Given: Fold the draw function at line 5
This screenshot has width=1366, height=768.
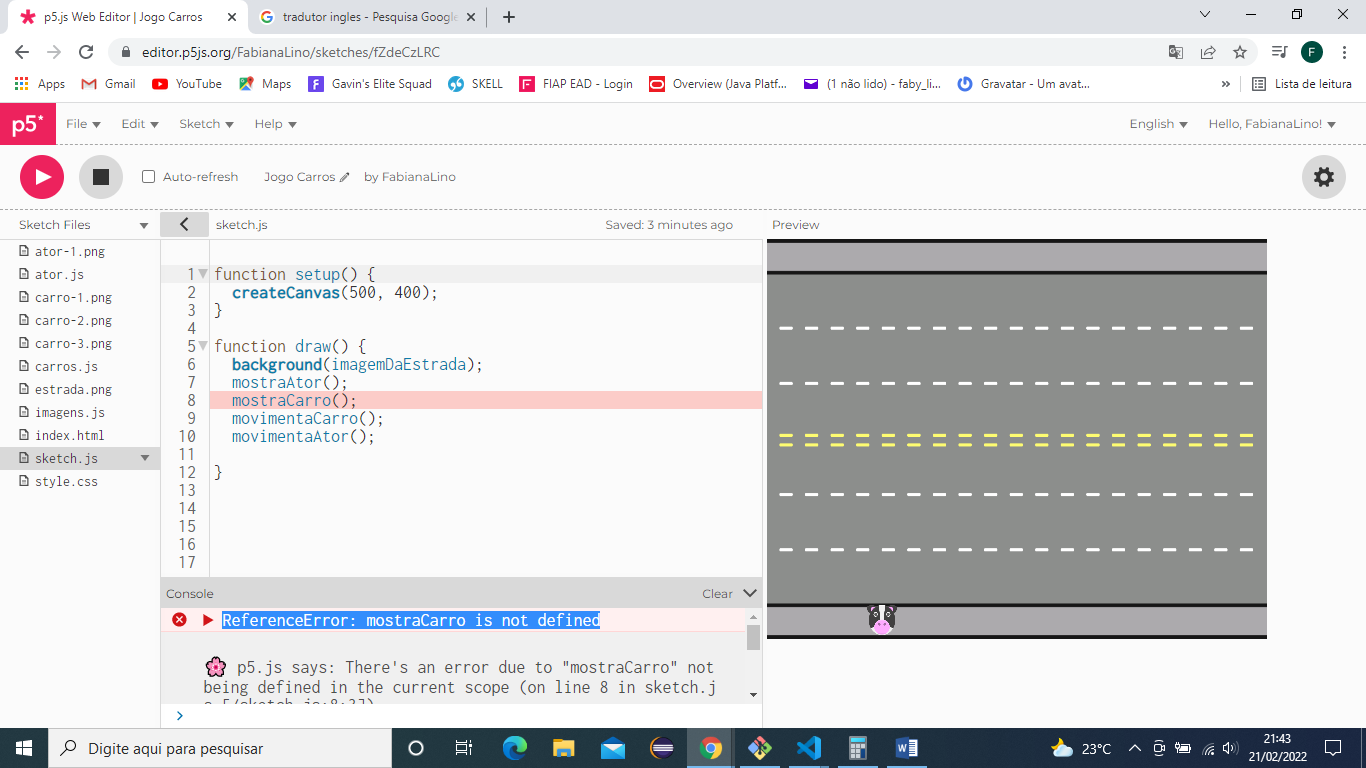Looking at the screenshot, I should tap(204, 346).
